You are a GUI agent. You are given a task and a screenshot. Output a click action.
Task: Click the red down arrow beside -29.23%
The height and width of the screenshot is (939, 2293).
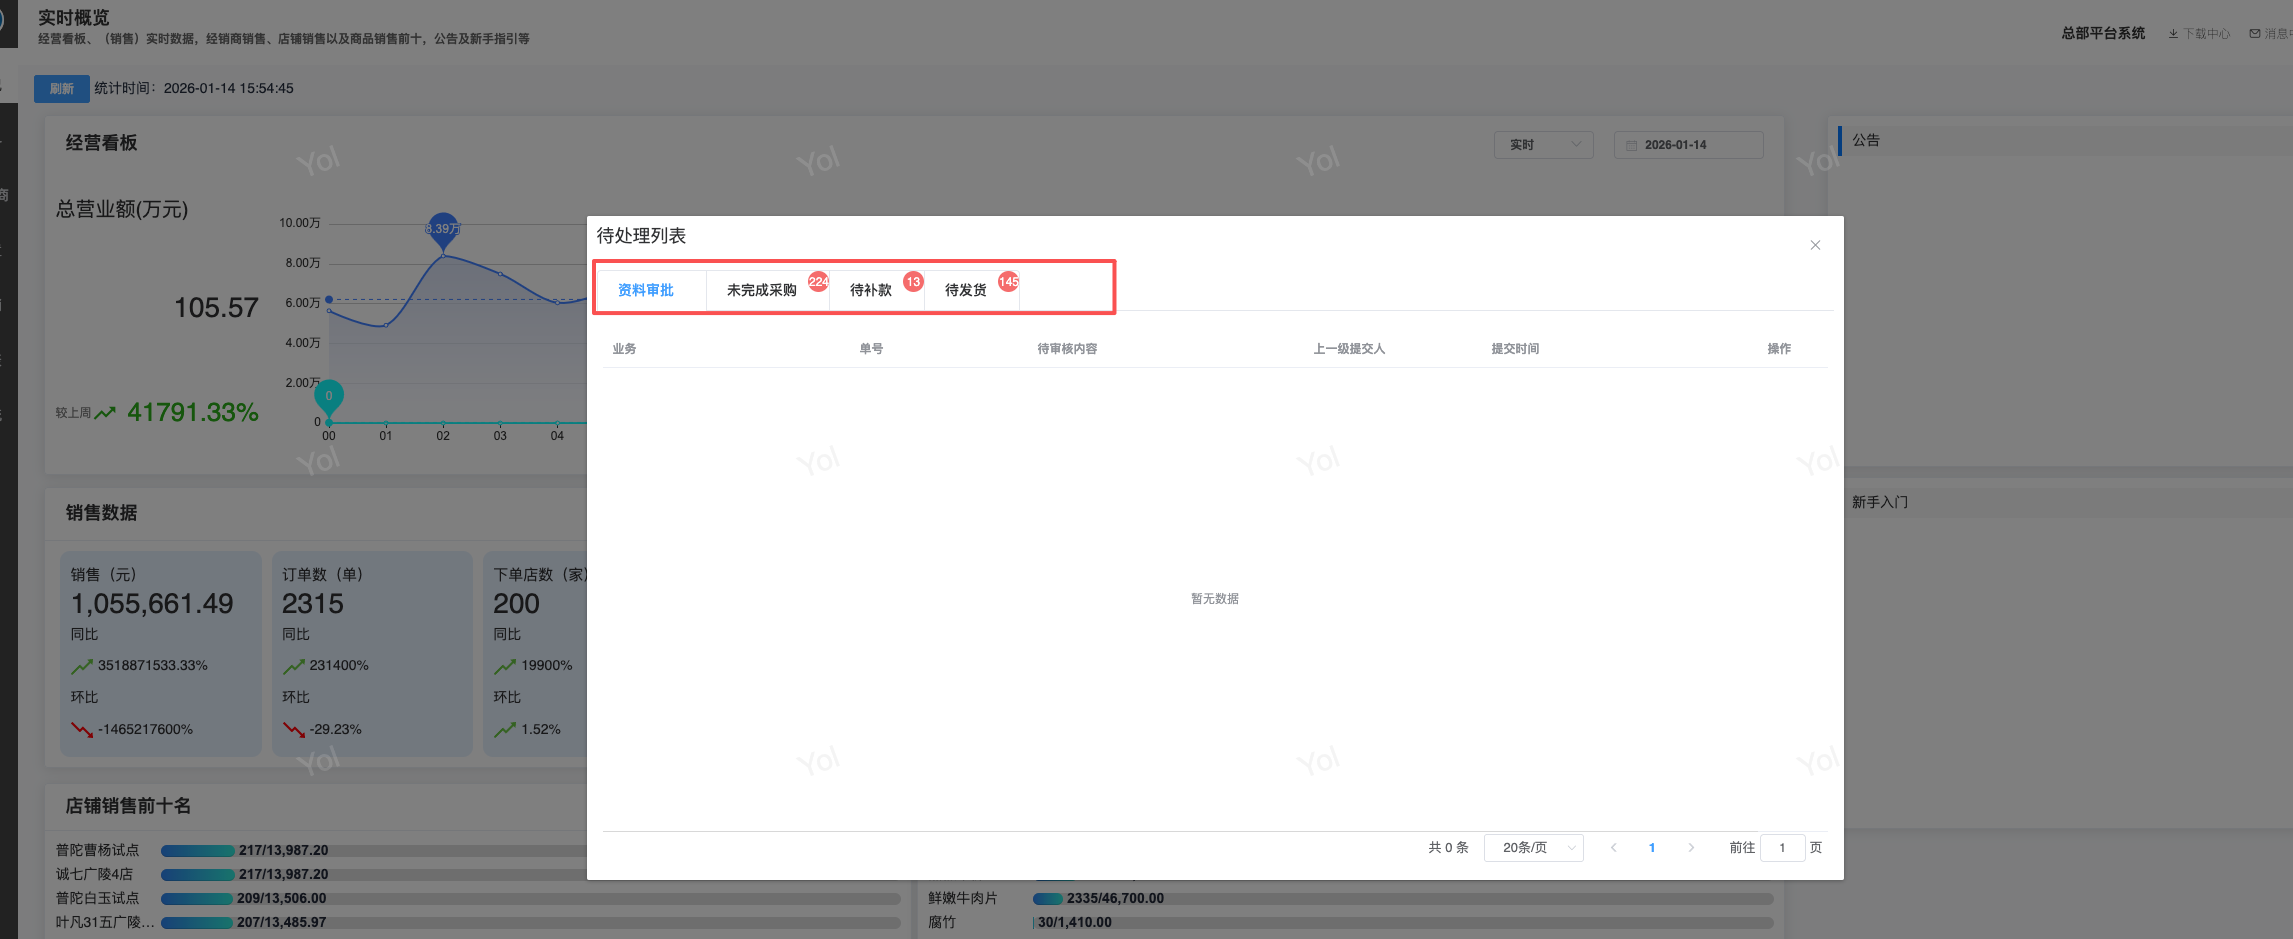293,730
